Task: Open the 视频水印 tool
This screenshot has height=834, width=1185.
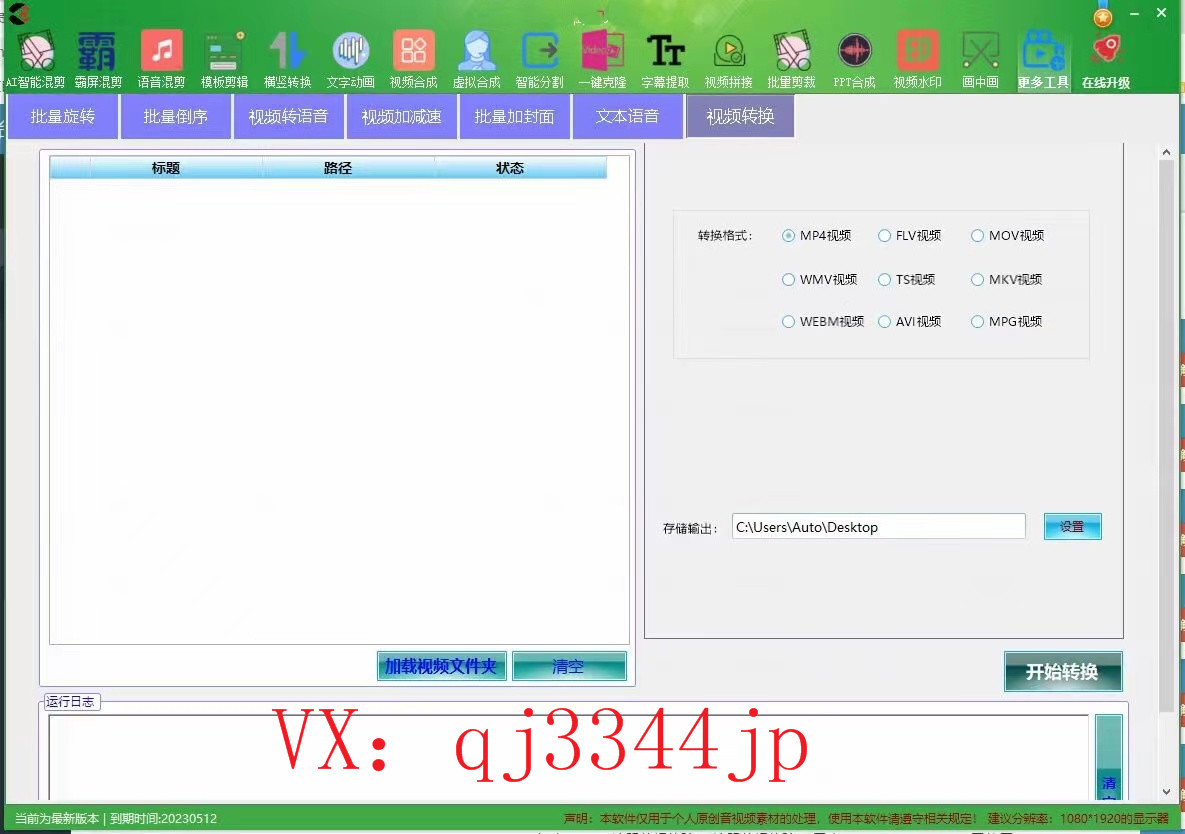Action: (x=917, y=60)
